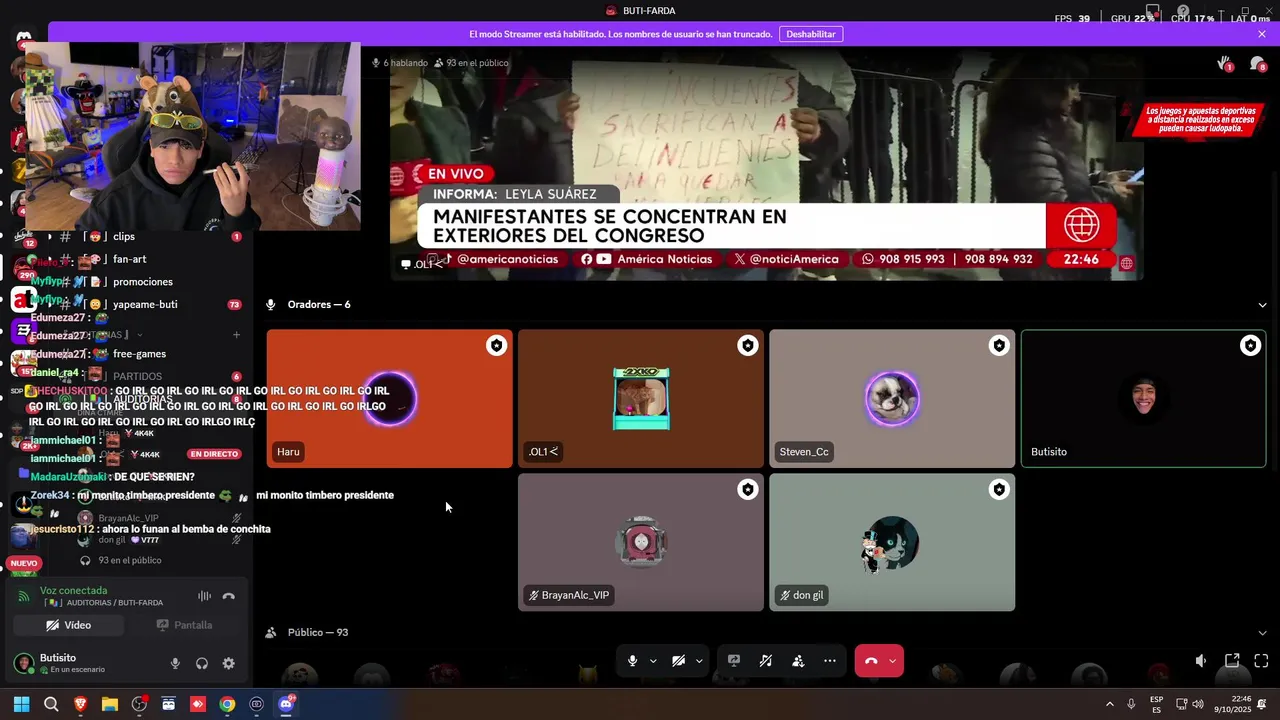The width and height of the screenshot is (1280, 720).
Task: Turn on Vídeo in voice panel
Action: coord(68,625)
